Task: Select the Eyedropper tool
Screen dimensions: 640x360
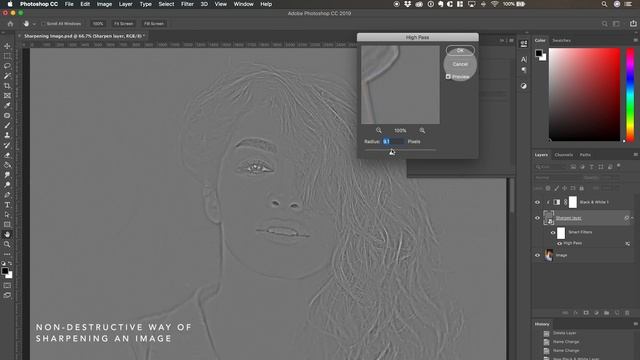Action: [x=7, y=105]
